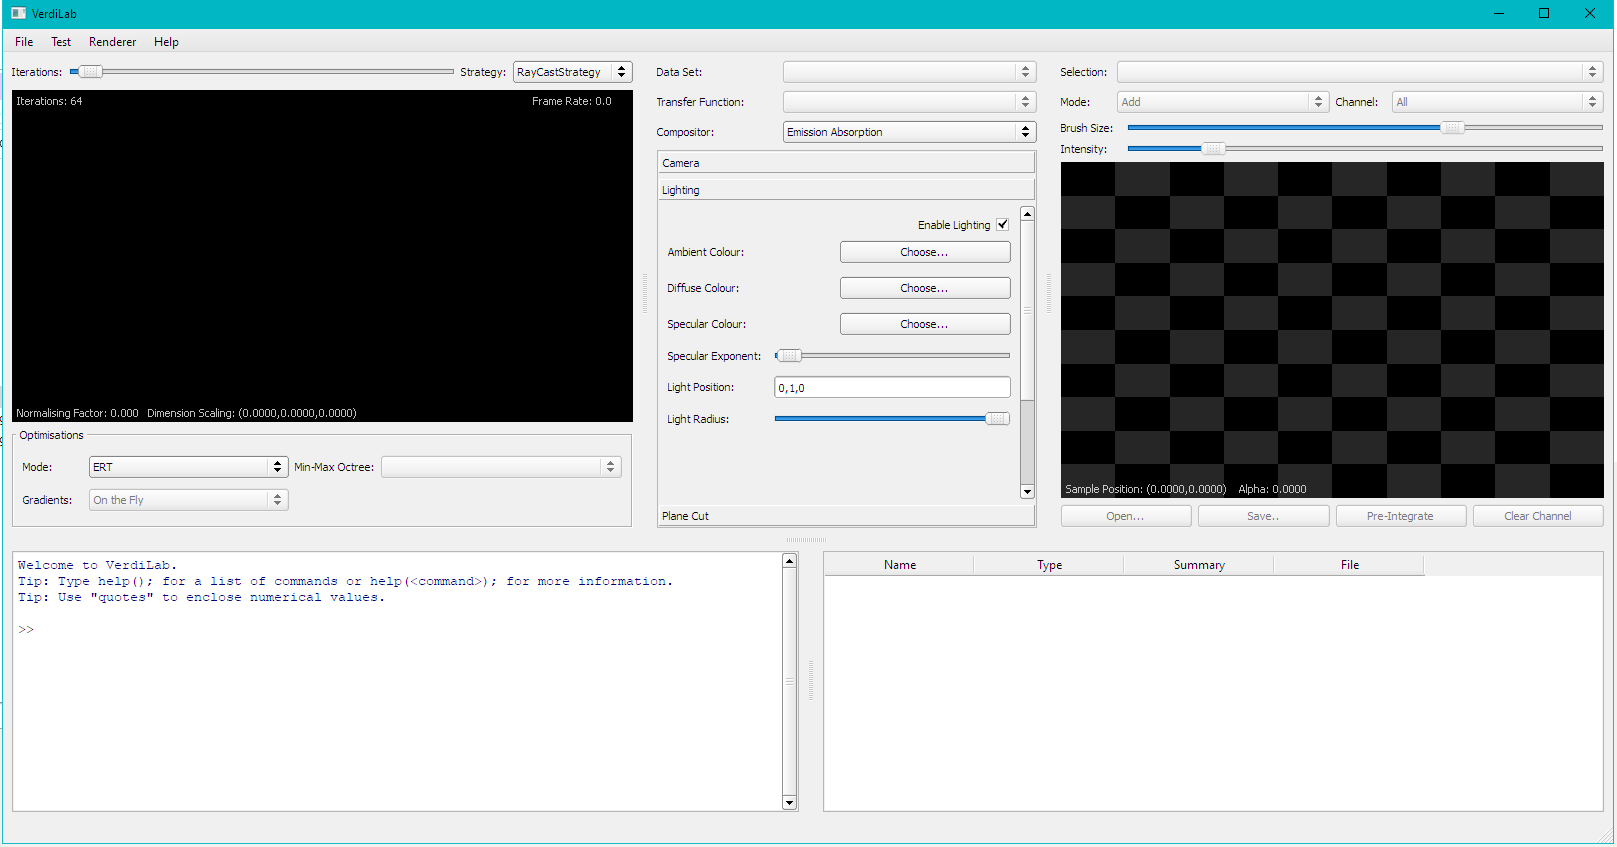
Task: Click the VerdiLab app icon in title bar
Action: (18, 13)
